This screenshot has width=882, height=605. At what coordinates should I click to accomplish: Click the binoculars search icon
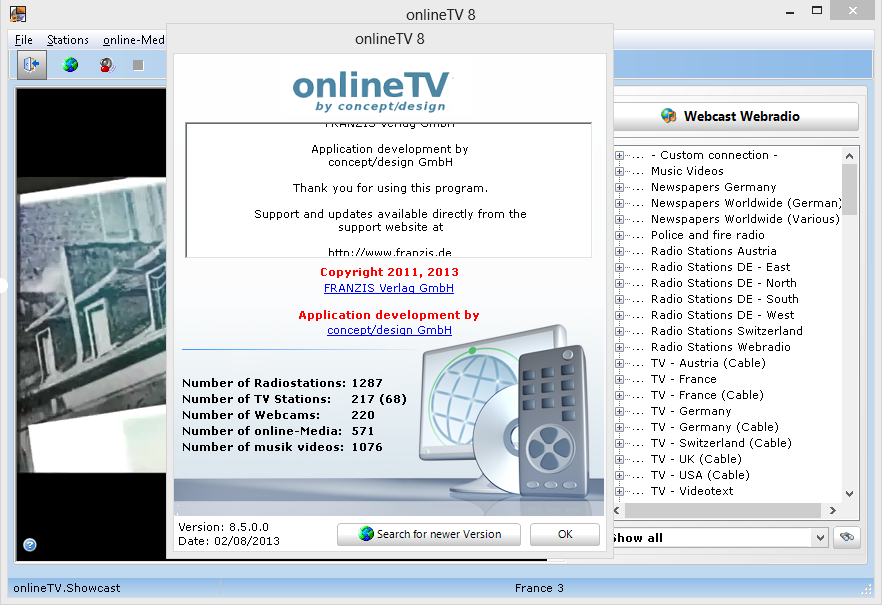847,537
